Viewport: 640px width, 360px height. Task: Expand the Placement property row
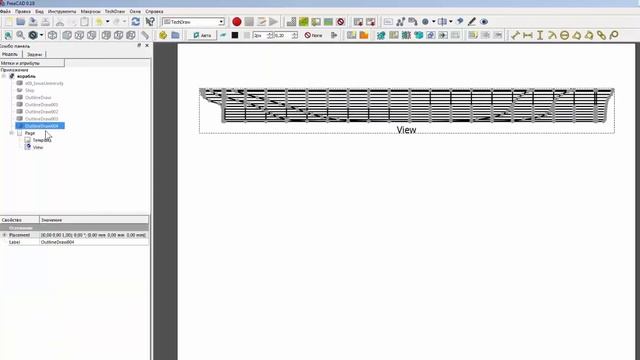[4, 235]
